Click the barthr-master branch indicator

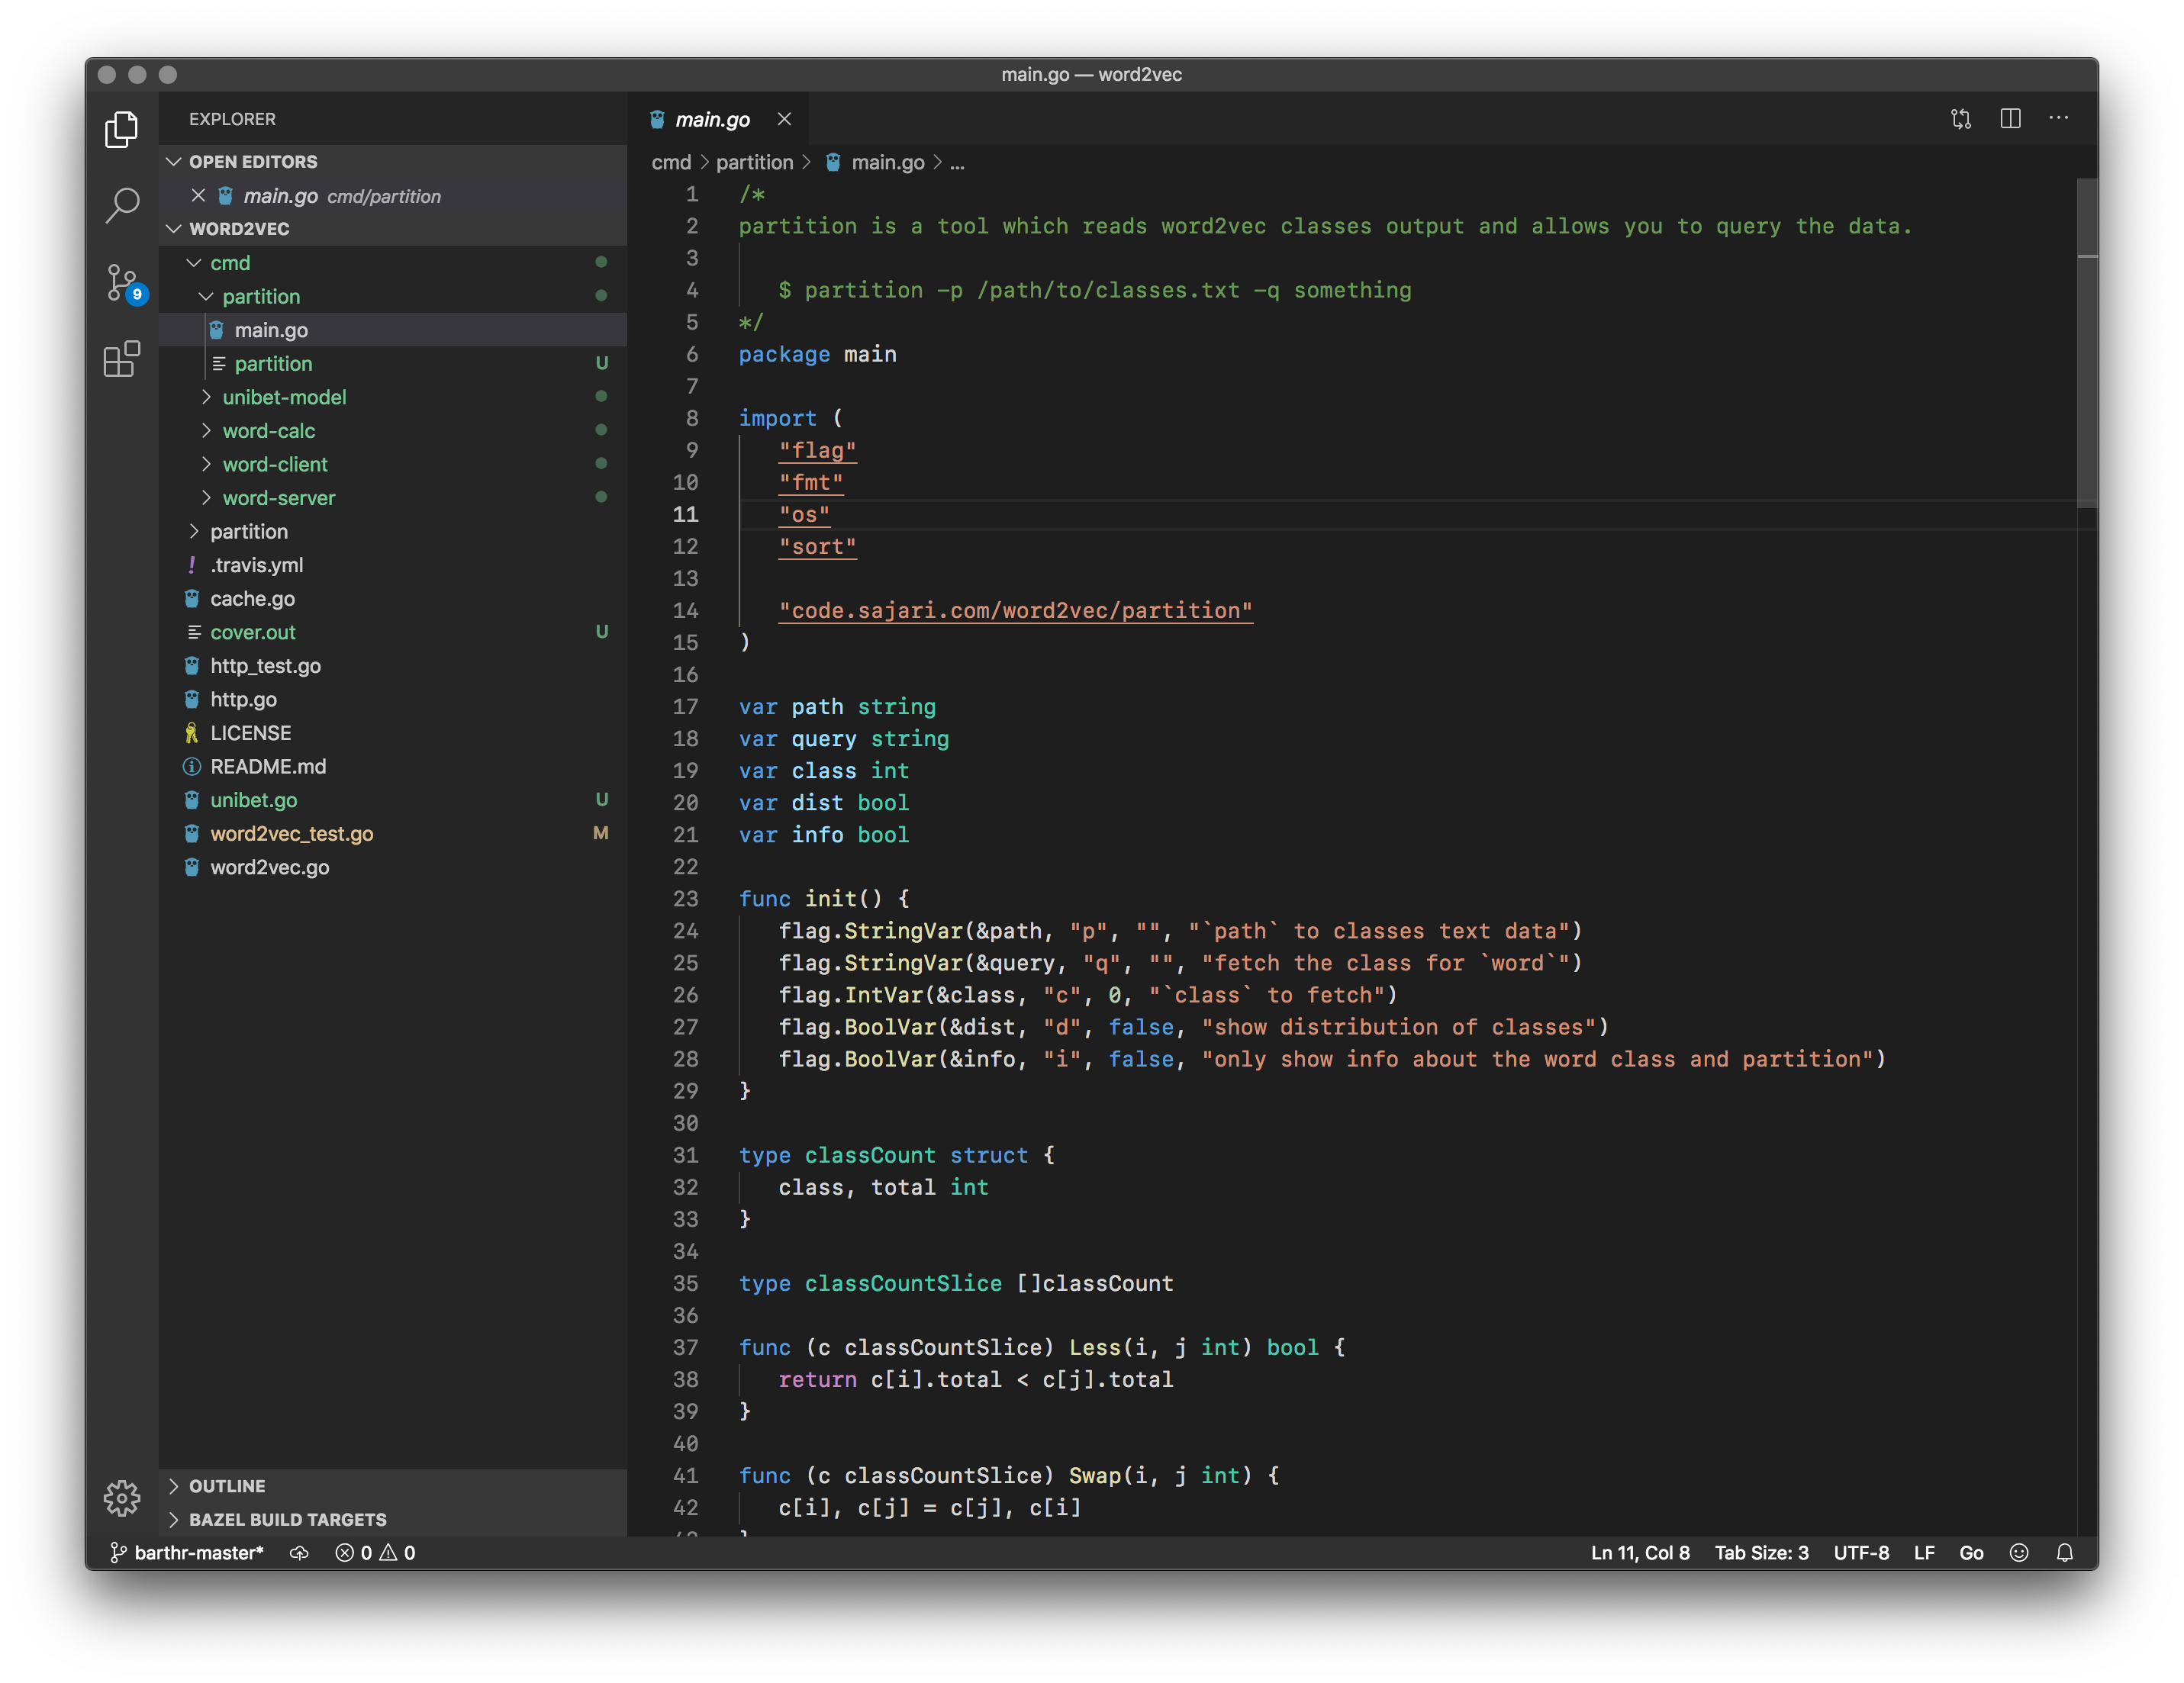(x=187, y=1552)
